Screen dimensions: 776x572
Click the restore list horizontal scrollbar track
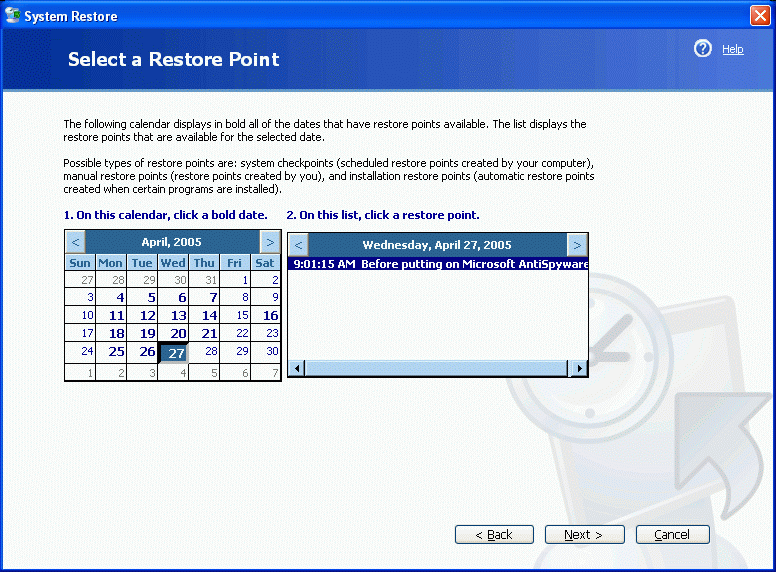pos(436,368)
